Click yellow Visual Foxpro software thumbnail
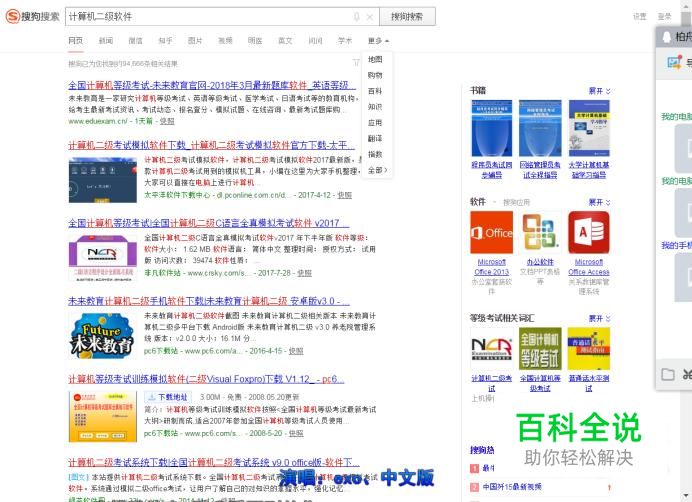692x502 pixels. (102, 416)
